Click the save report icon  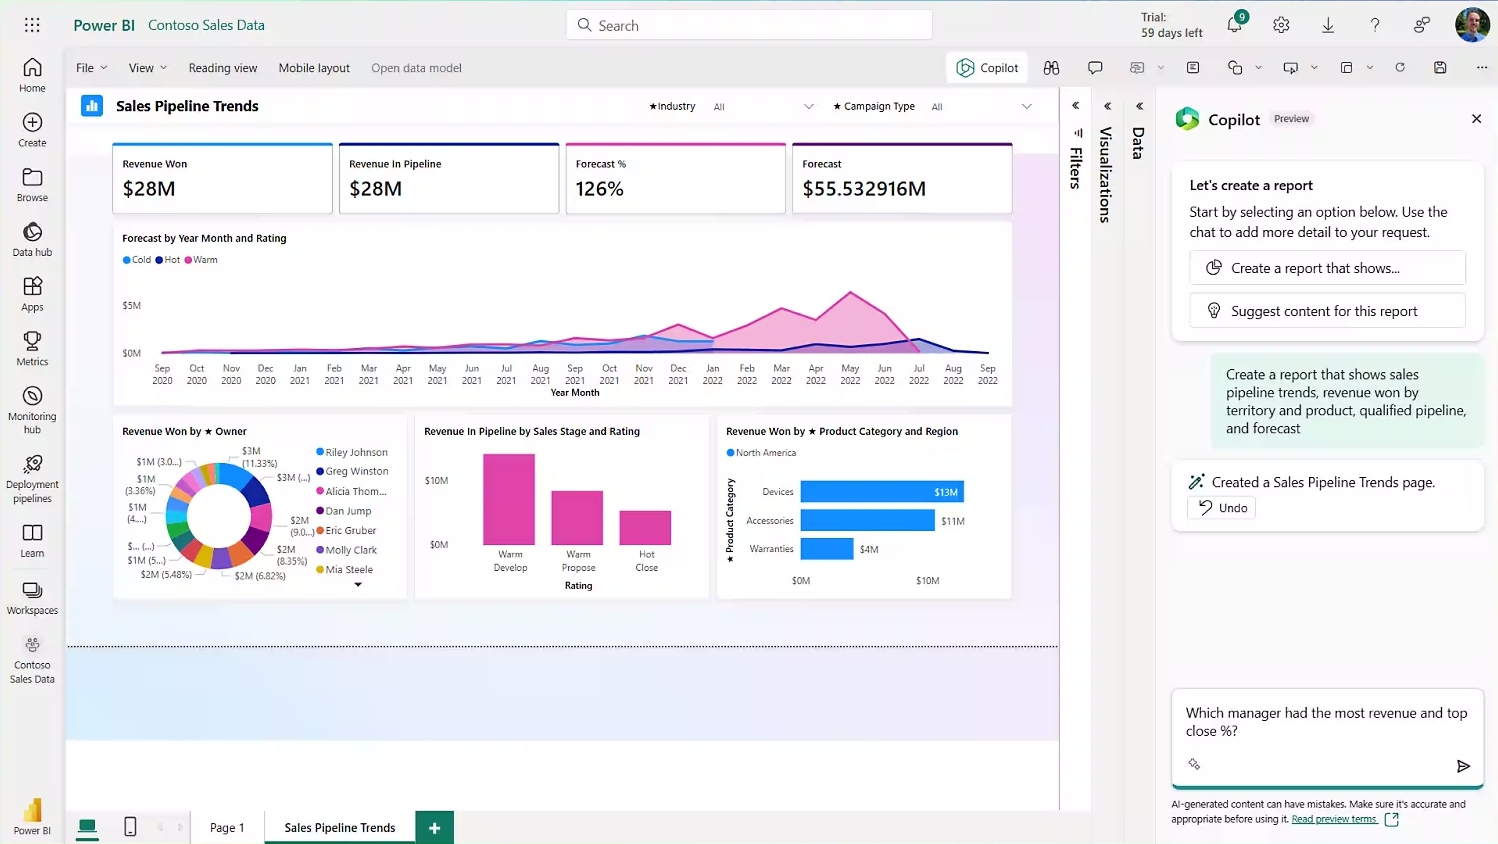click(1440, 68)
